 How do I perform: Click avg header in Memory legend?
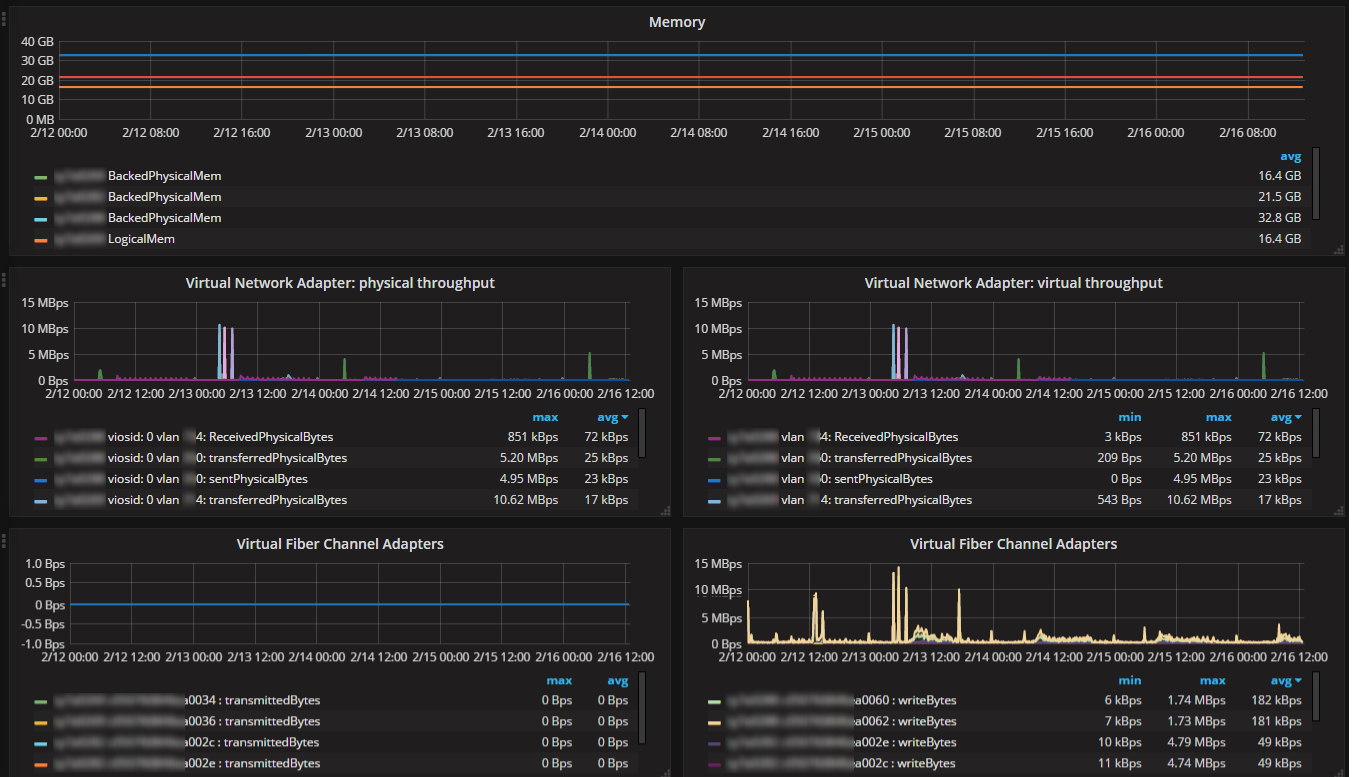tap(1291, 156)
